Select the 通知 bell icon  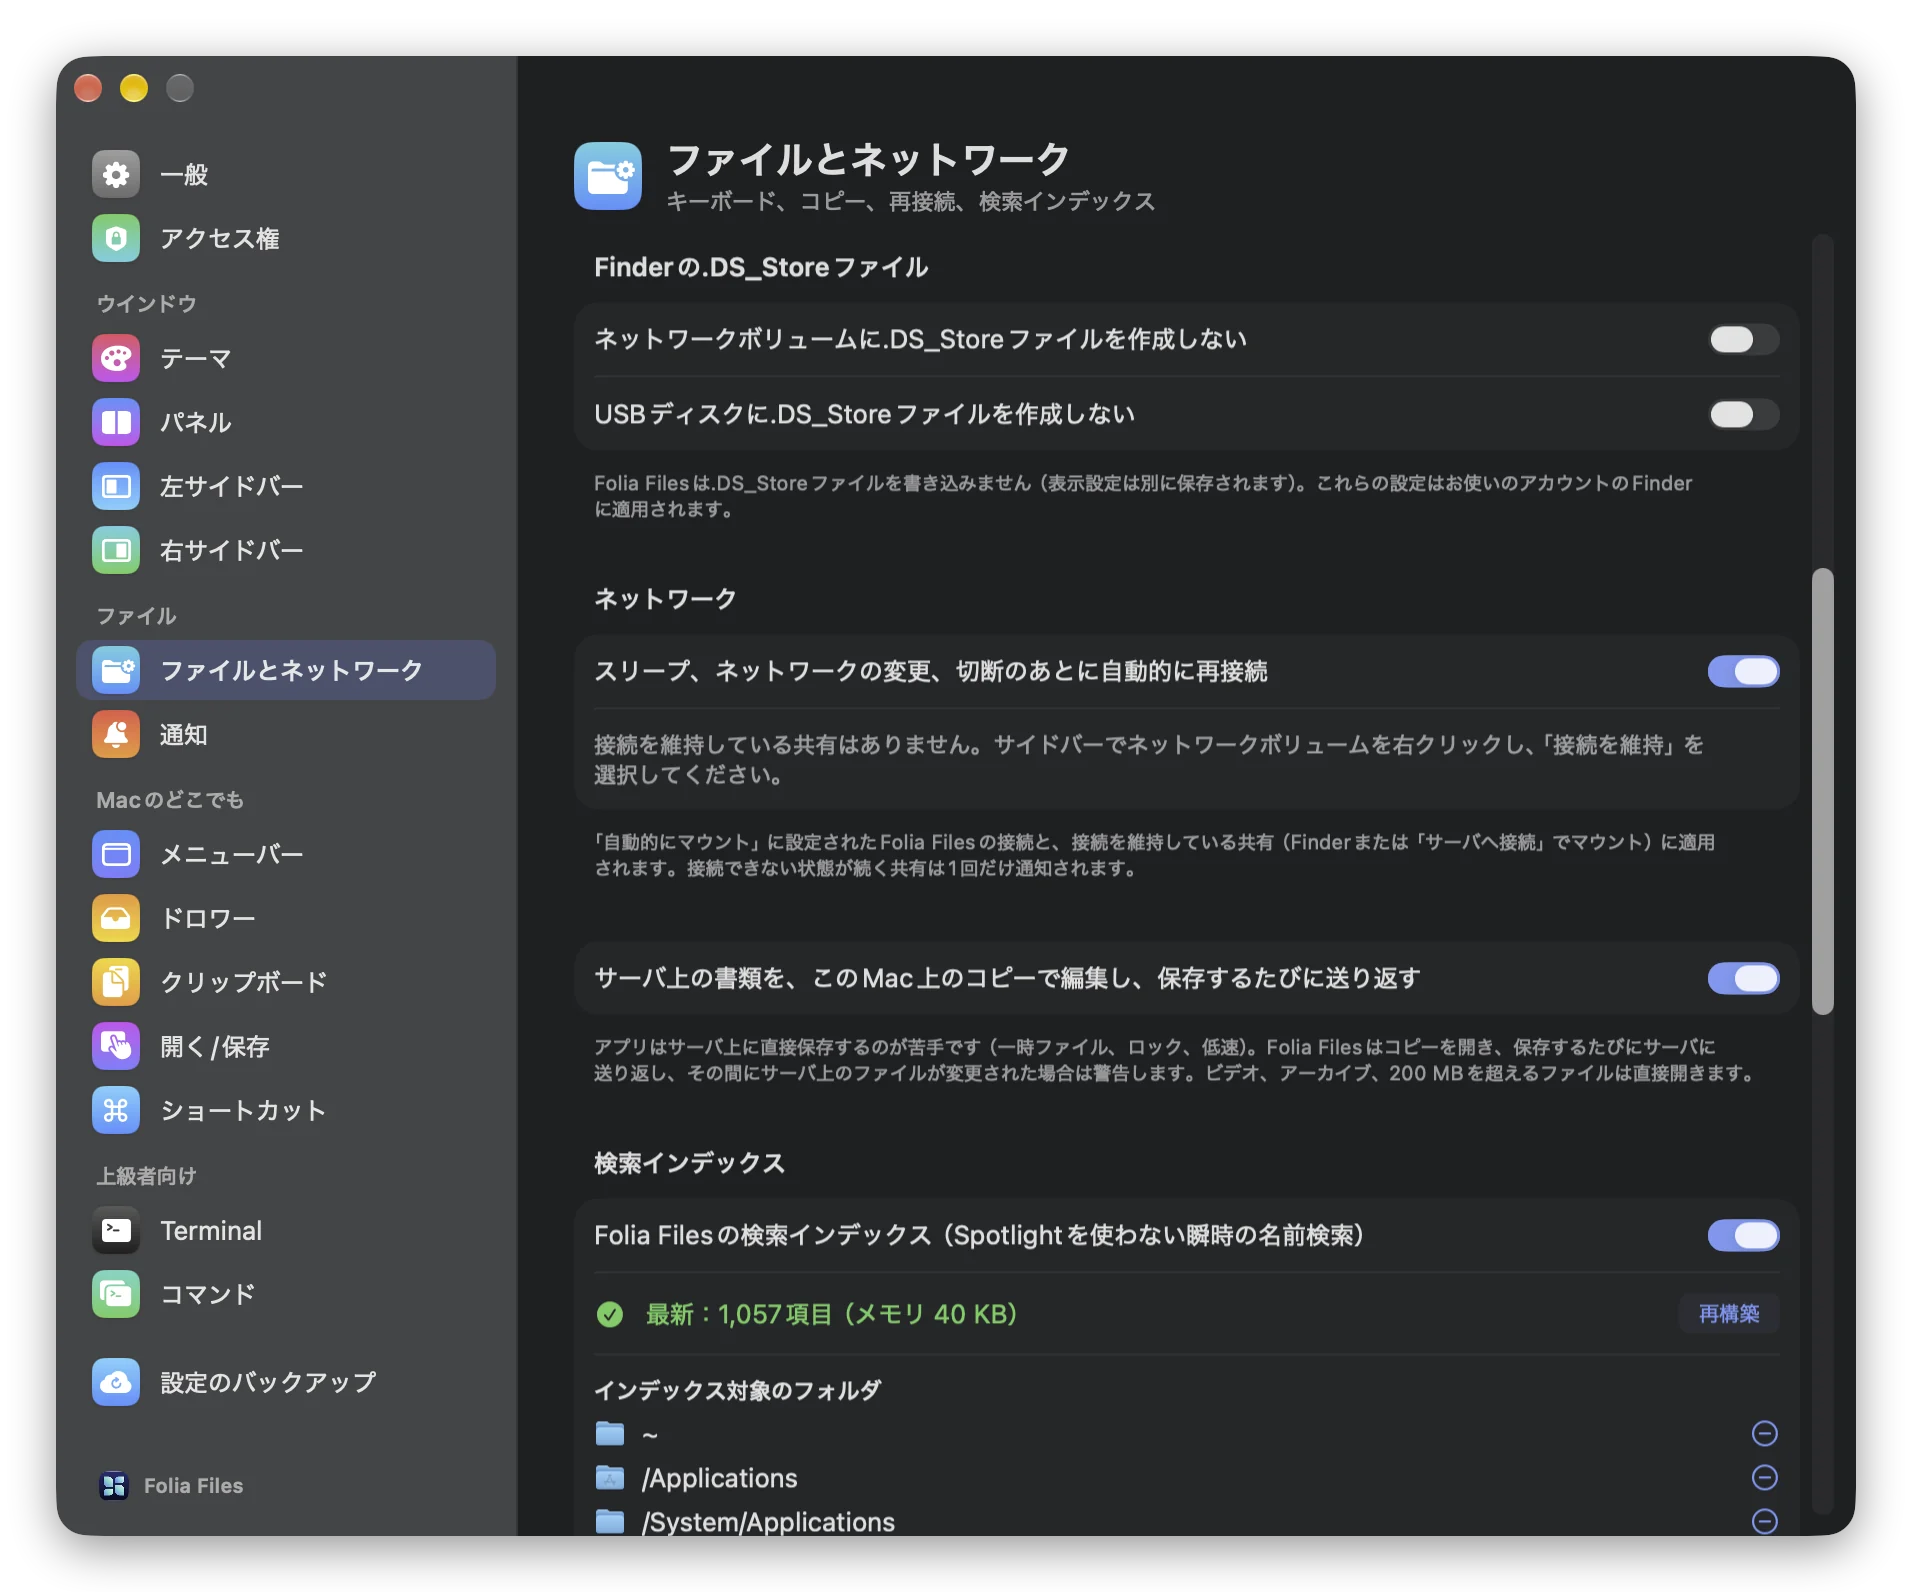tap(116, 734)
